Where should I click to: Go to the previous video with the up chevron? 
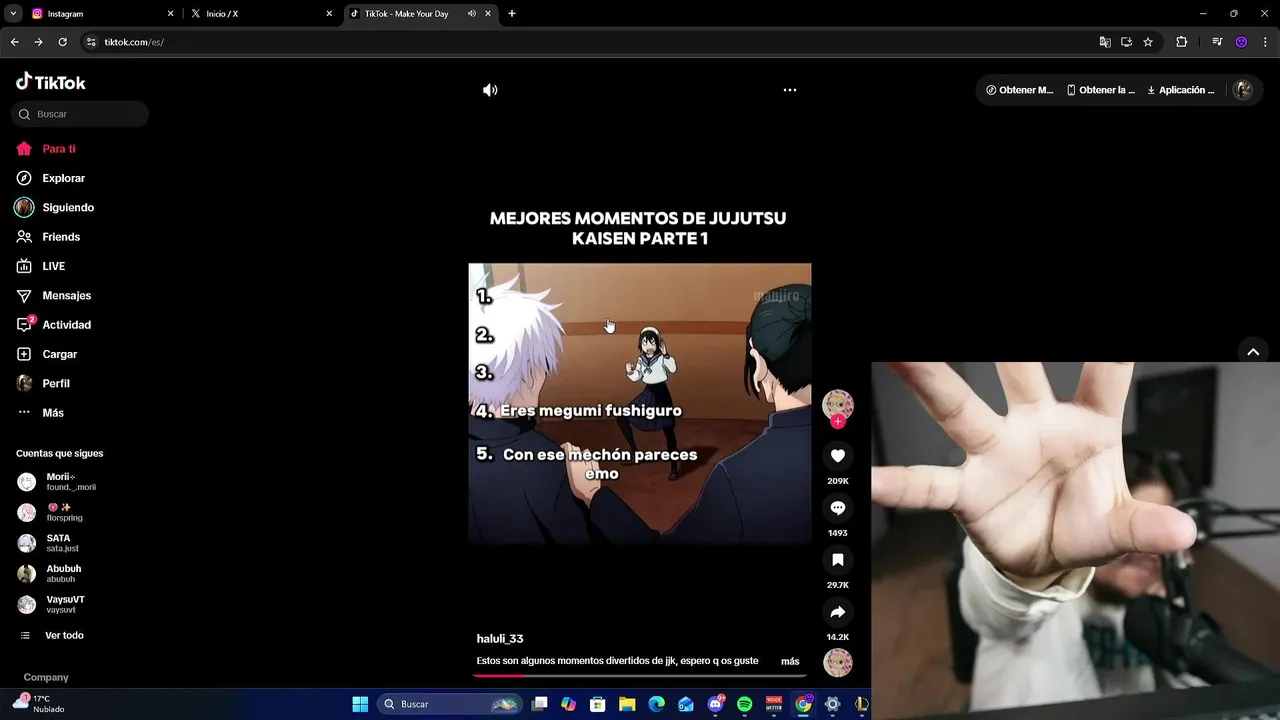click(1253, 352)
